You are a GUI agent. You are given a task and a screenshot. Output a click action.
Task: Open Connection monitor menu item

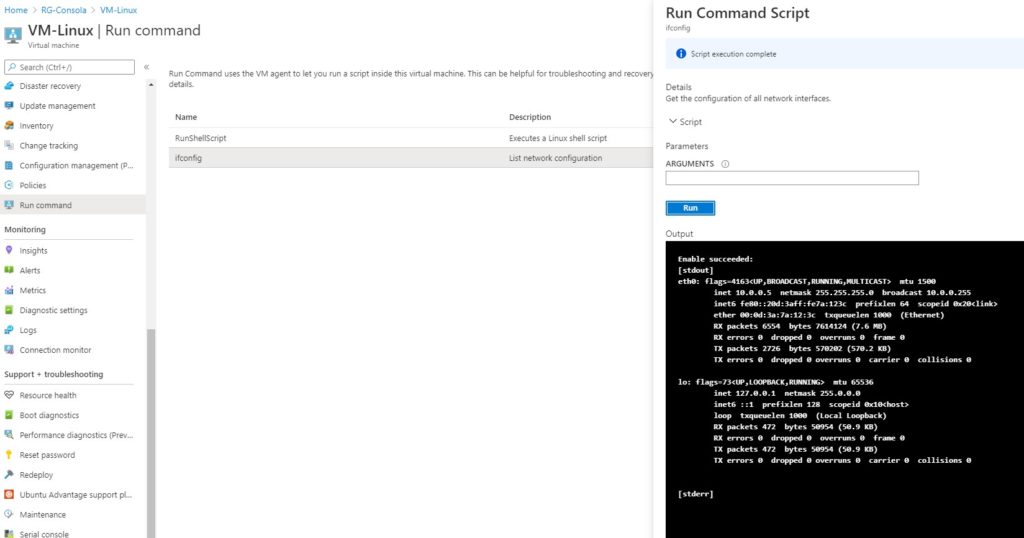[x=56, y=350]
